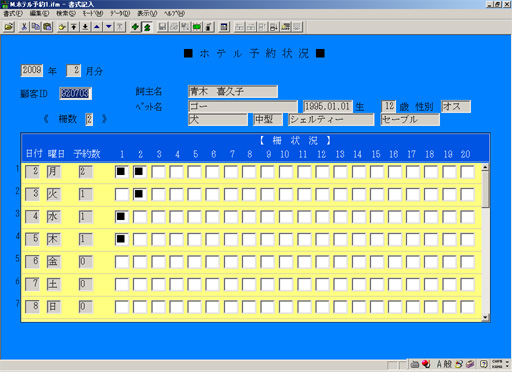Uncheck pen 2 on day 2 (月)

(139, 172)
